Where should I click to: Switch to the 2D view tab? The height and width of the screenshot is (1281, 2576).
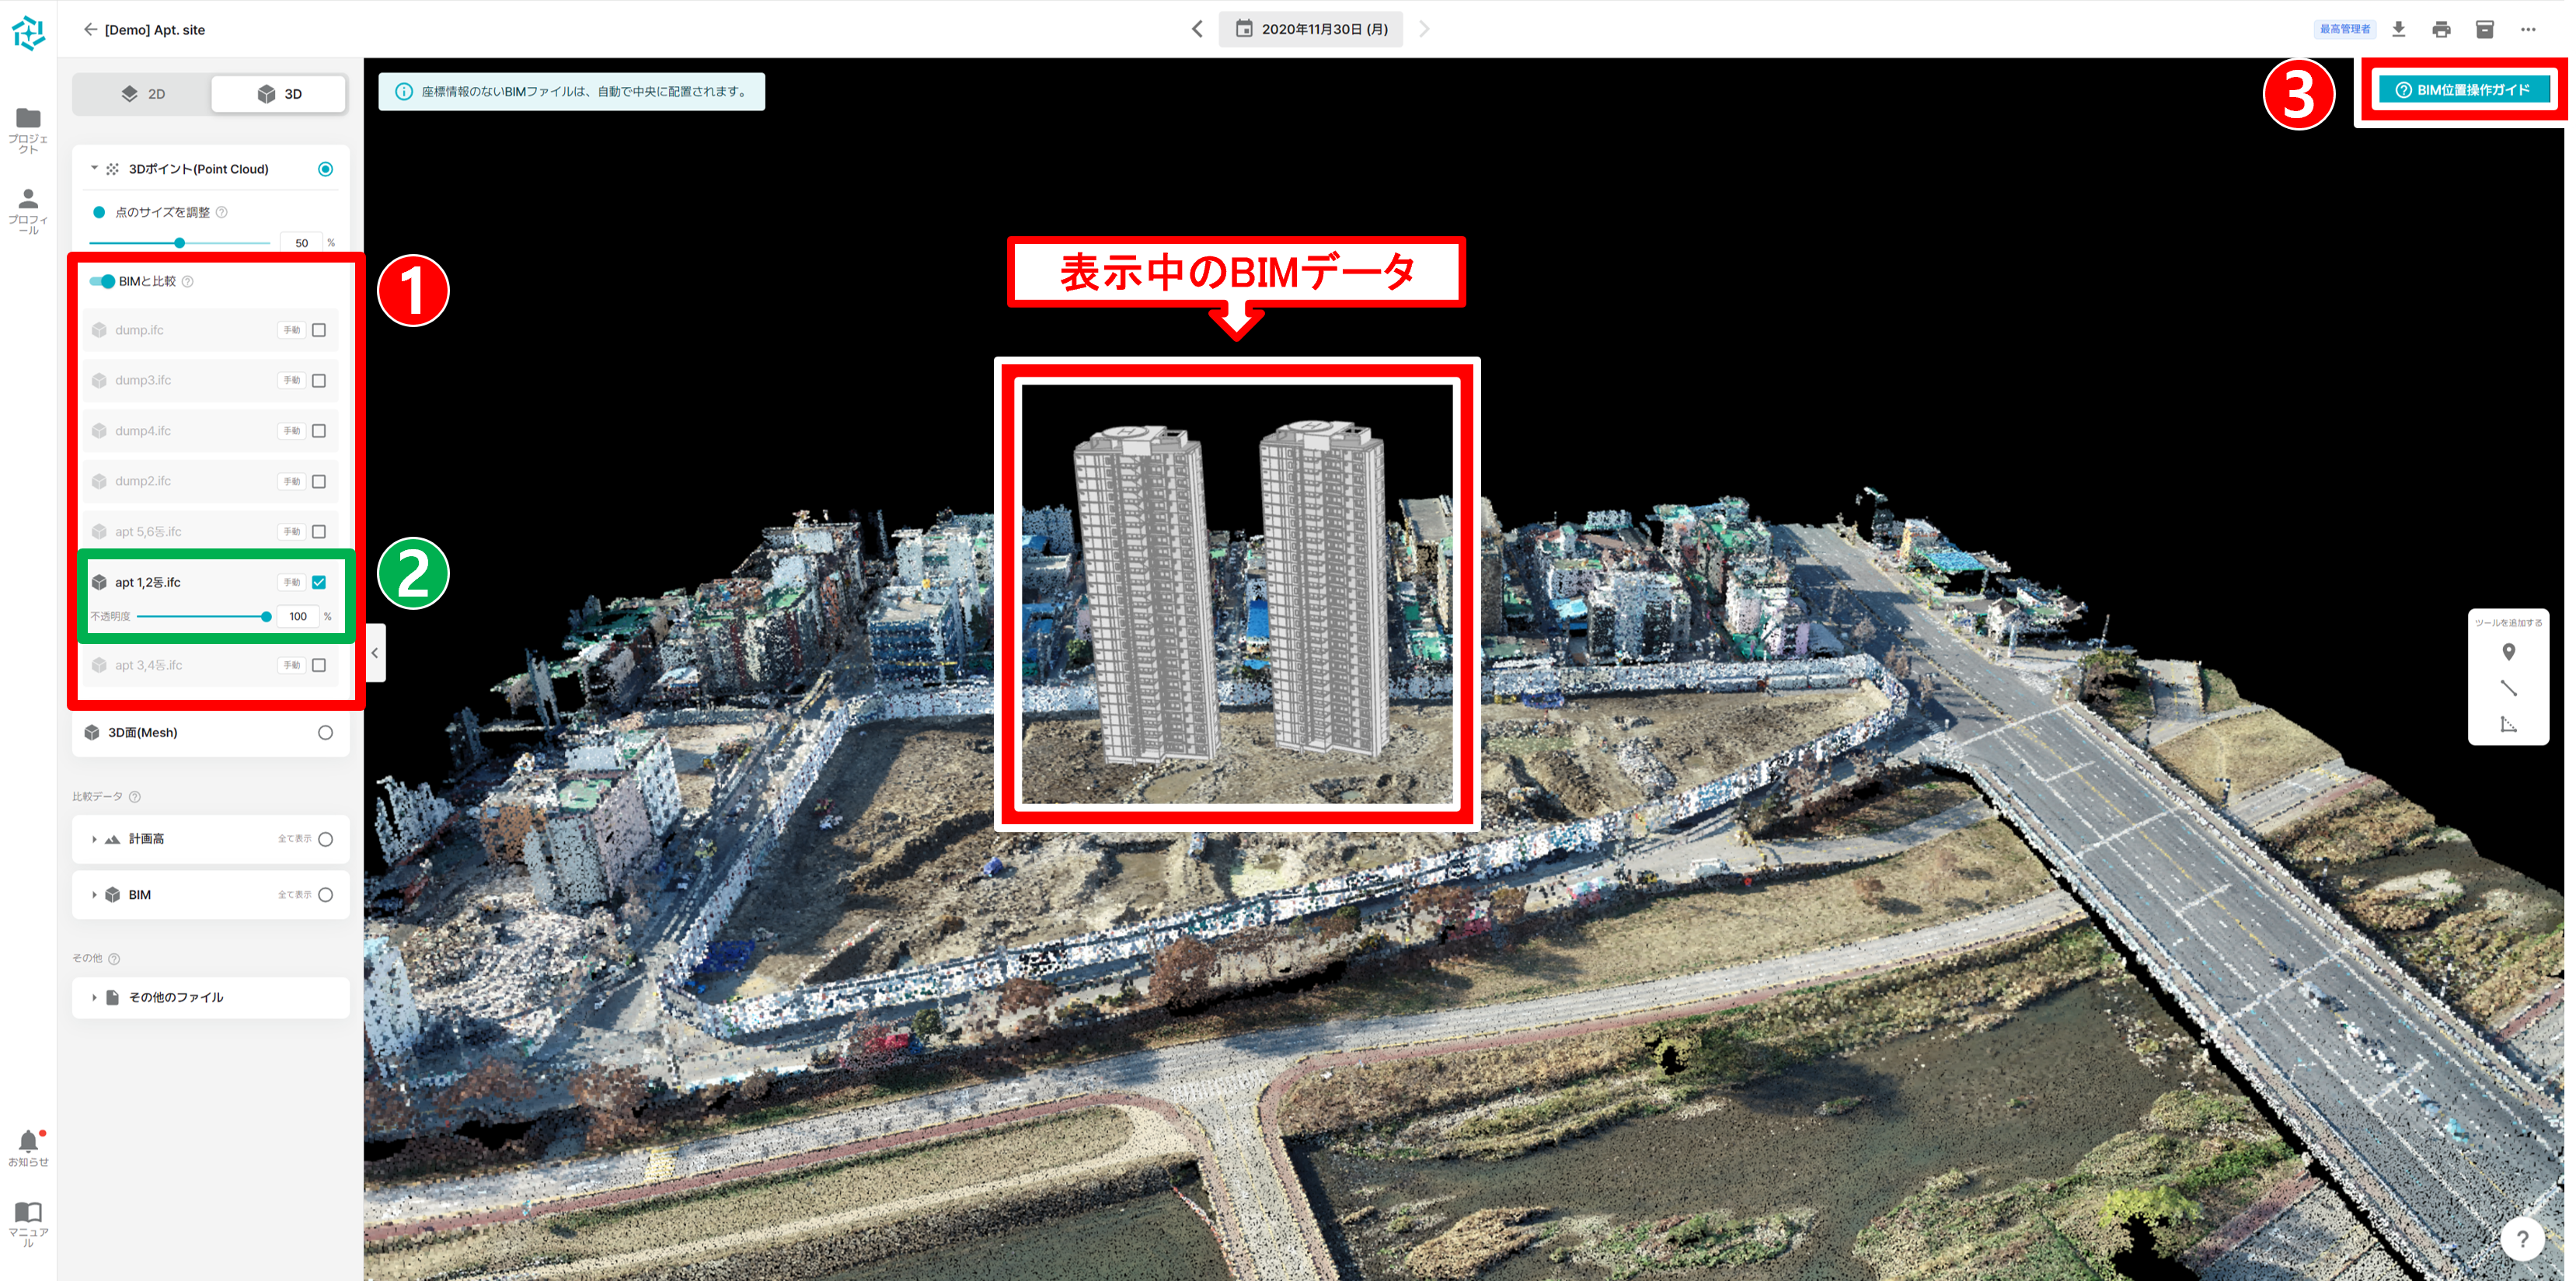(143, 94)
